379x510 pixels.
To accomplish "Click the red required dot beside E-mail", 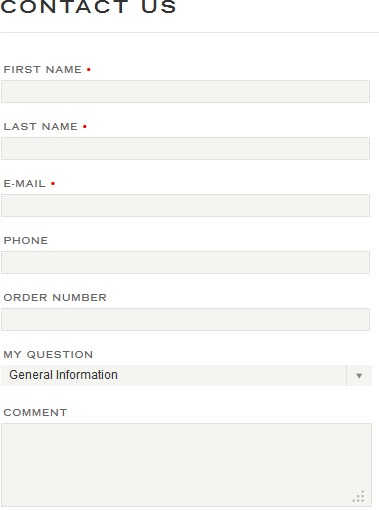I will pyautogui.click(x=53, y=184).
